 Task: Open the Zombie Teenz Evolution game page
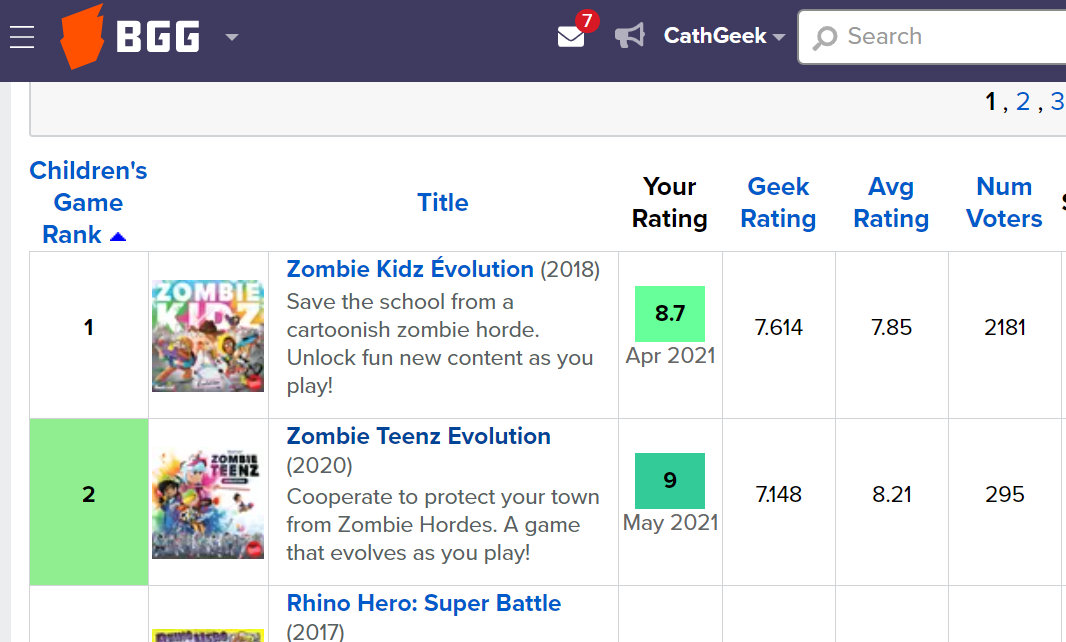(418, 436)
